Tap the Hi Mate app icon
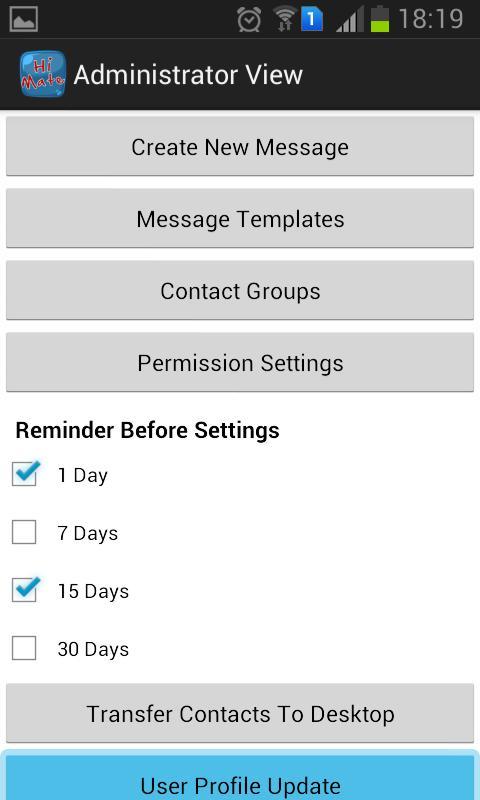 coord(43,74)
